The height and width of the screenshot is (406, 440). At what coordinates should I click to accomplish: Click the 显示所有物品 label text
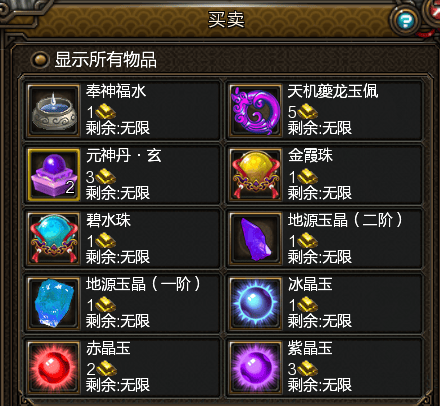click(106, 60)
